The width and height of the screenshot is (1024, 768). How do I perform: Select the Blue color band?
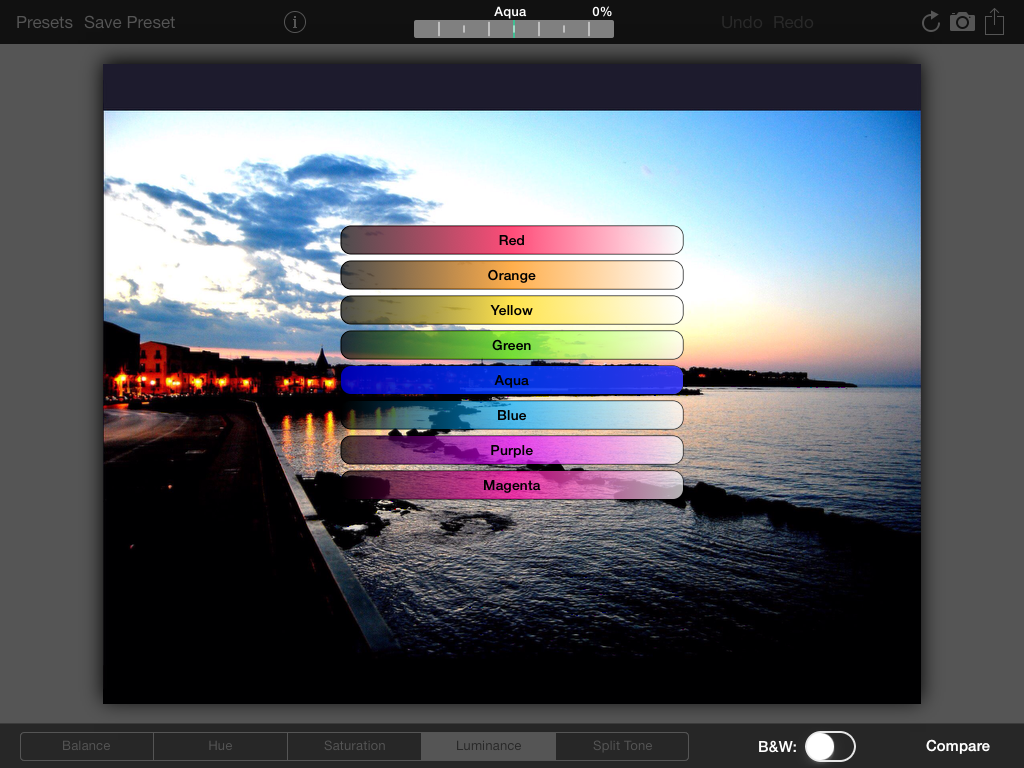coord(512,415)
